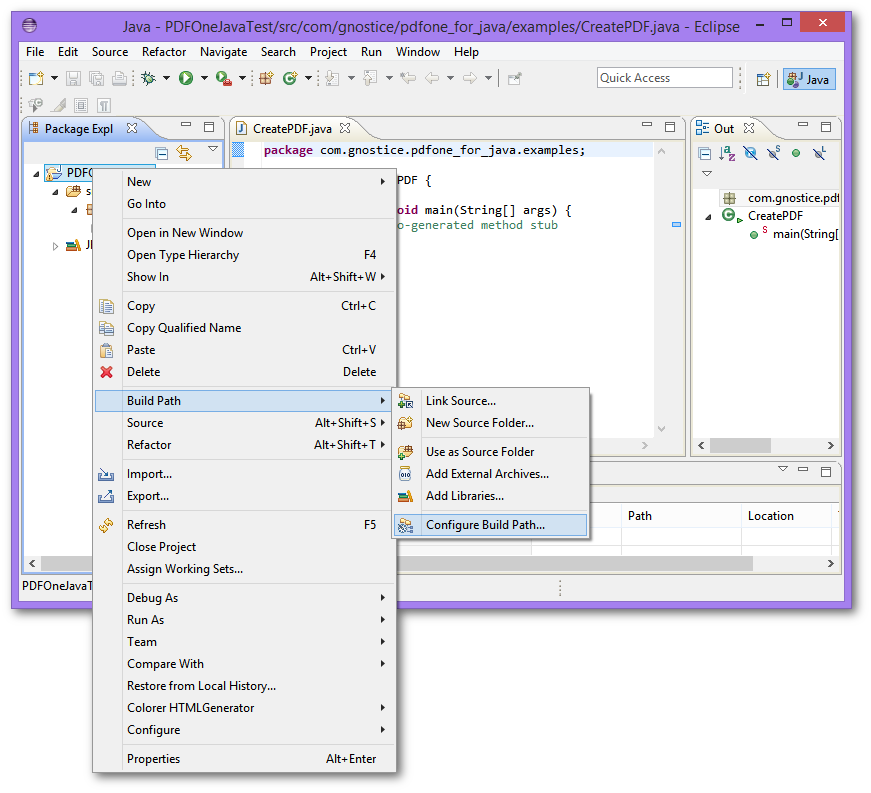871x793 pixels.
Task: Switch to the Java perspective button
Action: coord(809,79)
